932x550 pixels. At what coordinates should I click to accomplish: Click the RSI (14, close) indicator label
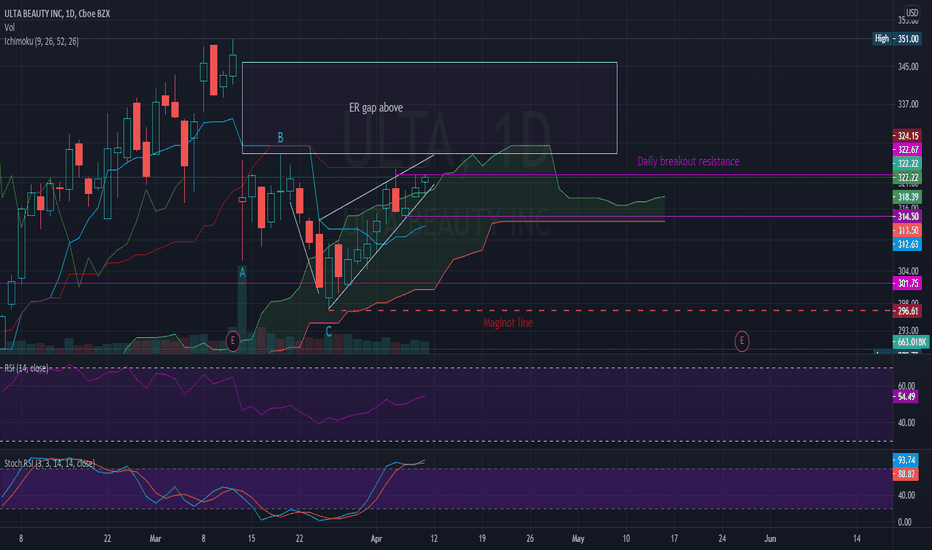(26, 369)
